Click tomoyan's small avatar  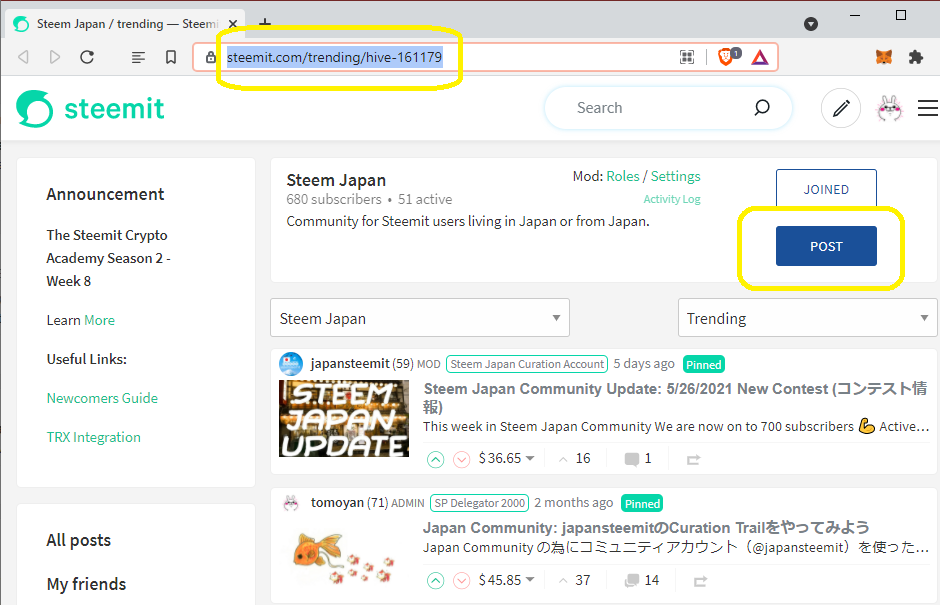[x=291, y=502]
